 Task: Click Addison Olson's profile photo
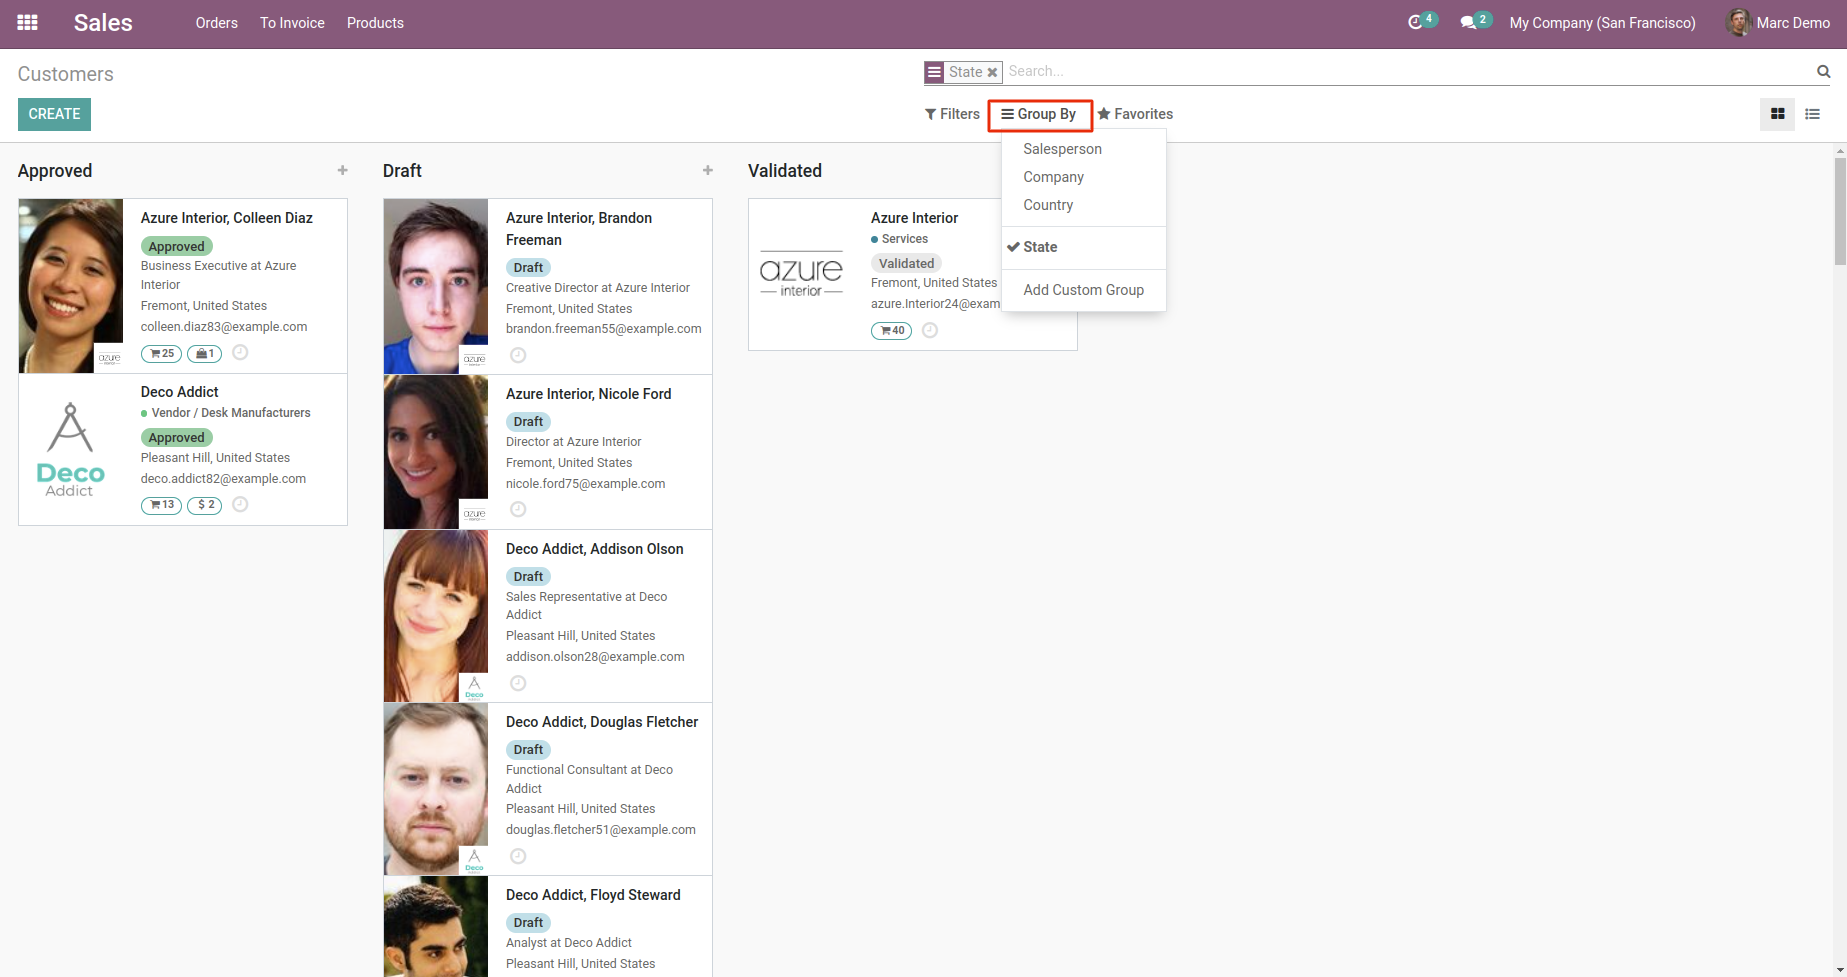coord(436,616)
